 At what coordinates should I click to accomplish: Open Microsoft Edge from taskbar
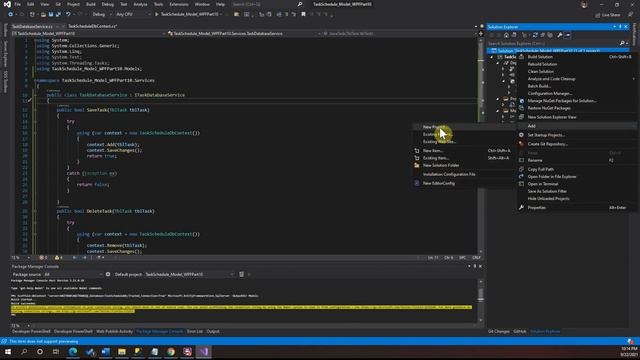pyautogui.click(x=73, y=351)
